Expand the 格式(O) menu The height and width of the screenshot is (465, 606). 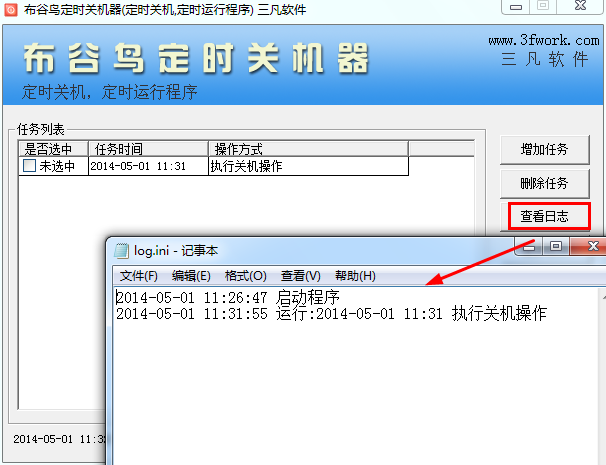(x=245, y=276)
